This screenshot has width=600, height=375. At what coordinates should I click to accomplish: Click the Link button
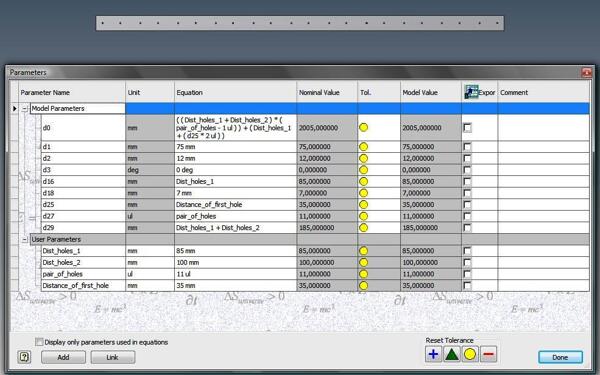[x=112, y=357]
